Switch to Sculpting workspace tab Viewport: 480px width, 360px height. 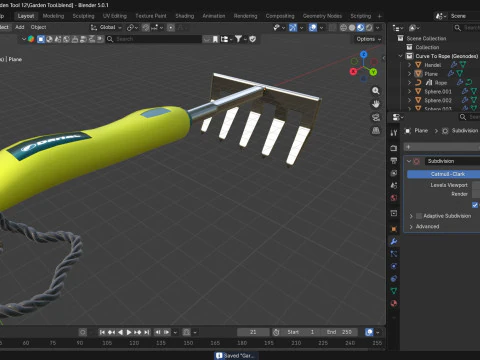tap(83, 16)
